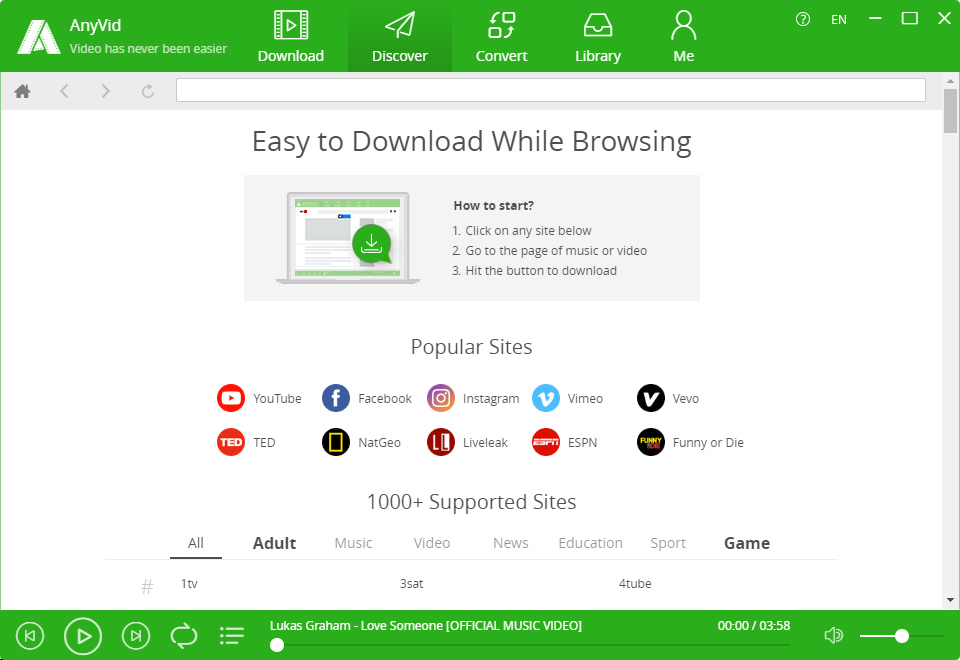
Task: Open the Me account tab
Action: coord(683,37)
